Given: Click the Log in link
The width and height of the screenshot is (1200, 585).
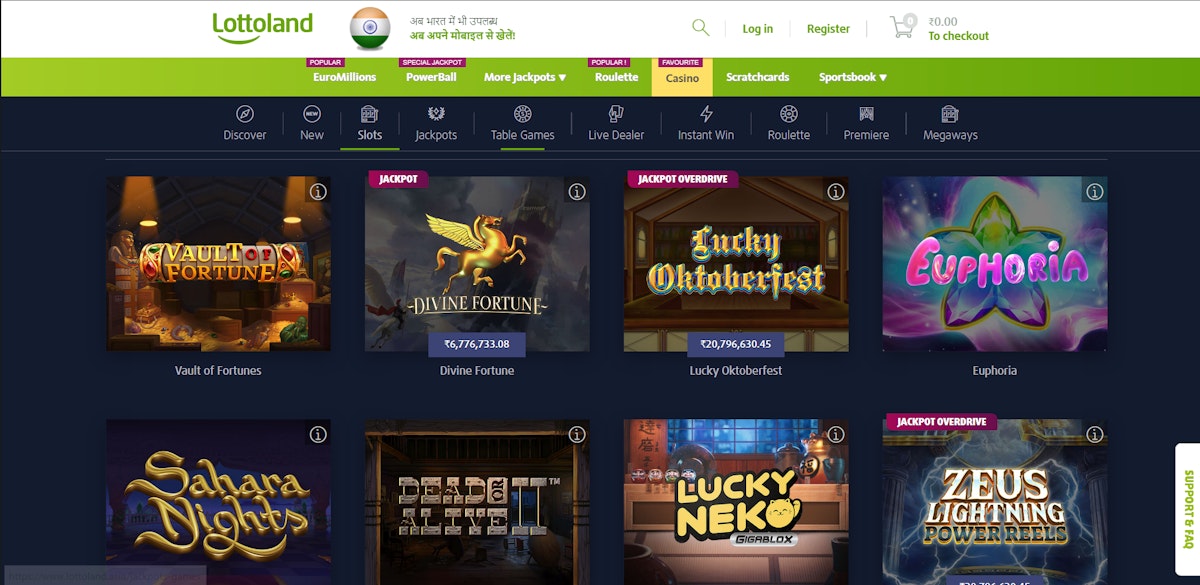Looking at the screenshot, I should 758,29.
